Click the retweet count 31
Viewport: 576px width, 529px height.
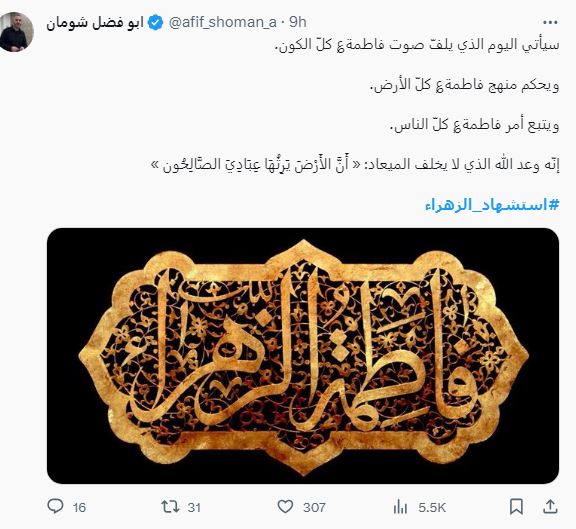(x=194, y=508)
